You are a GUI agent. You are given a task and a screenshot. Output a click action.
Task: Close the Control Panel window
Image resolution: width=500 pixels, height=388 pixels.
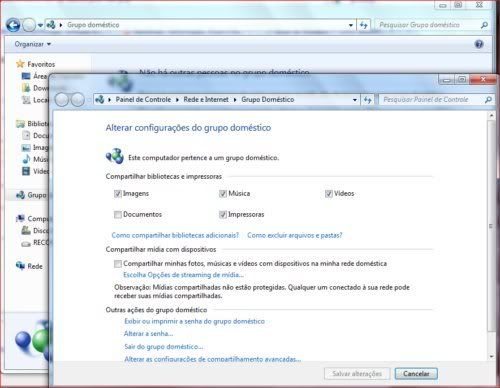tap(483, 79)
